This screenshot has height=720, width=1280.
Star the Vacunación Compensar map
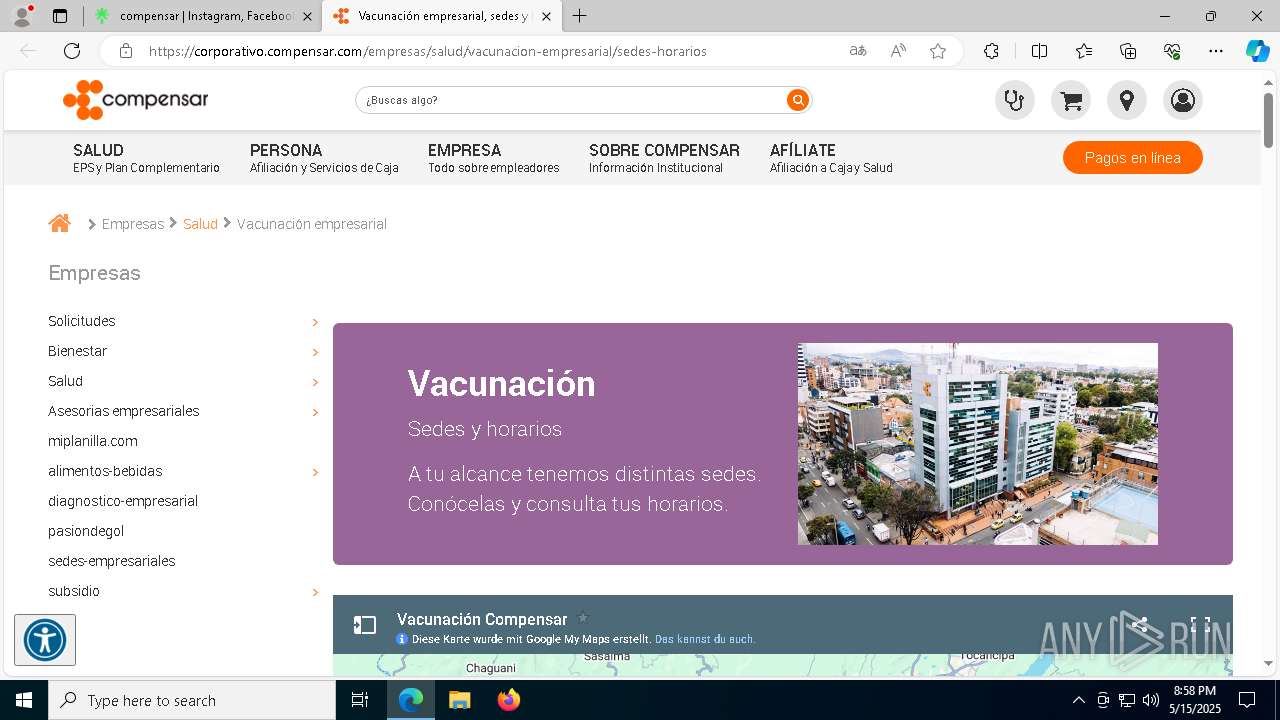[x=583, y=618]
